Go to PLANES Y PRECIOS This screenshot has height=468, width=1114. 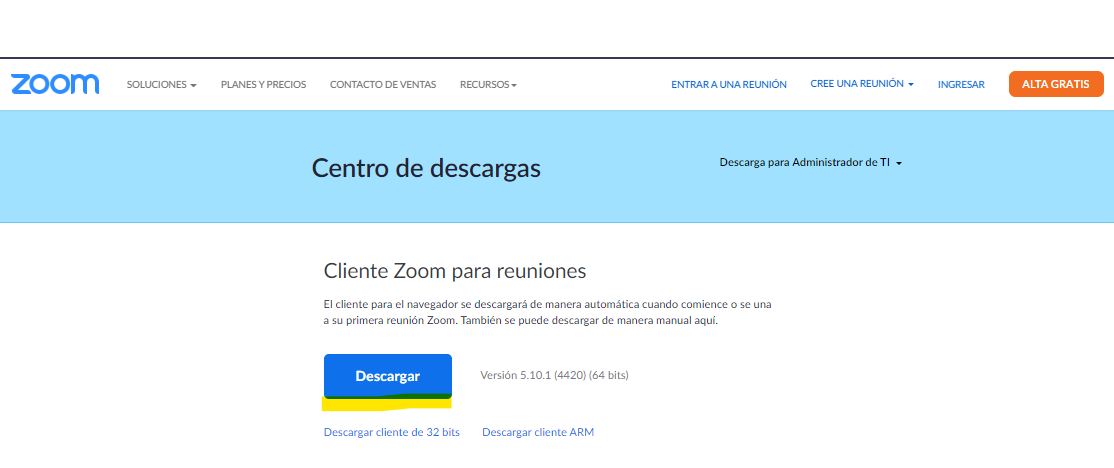point(264,85)
